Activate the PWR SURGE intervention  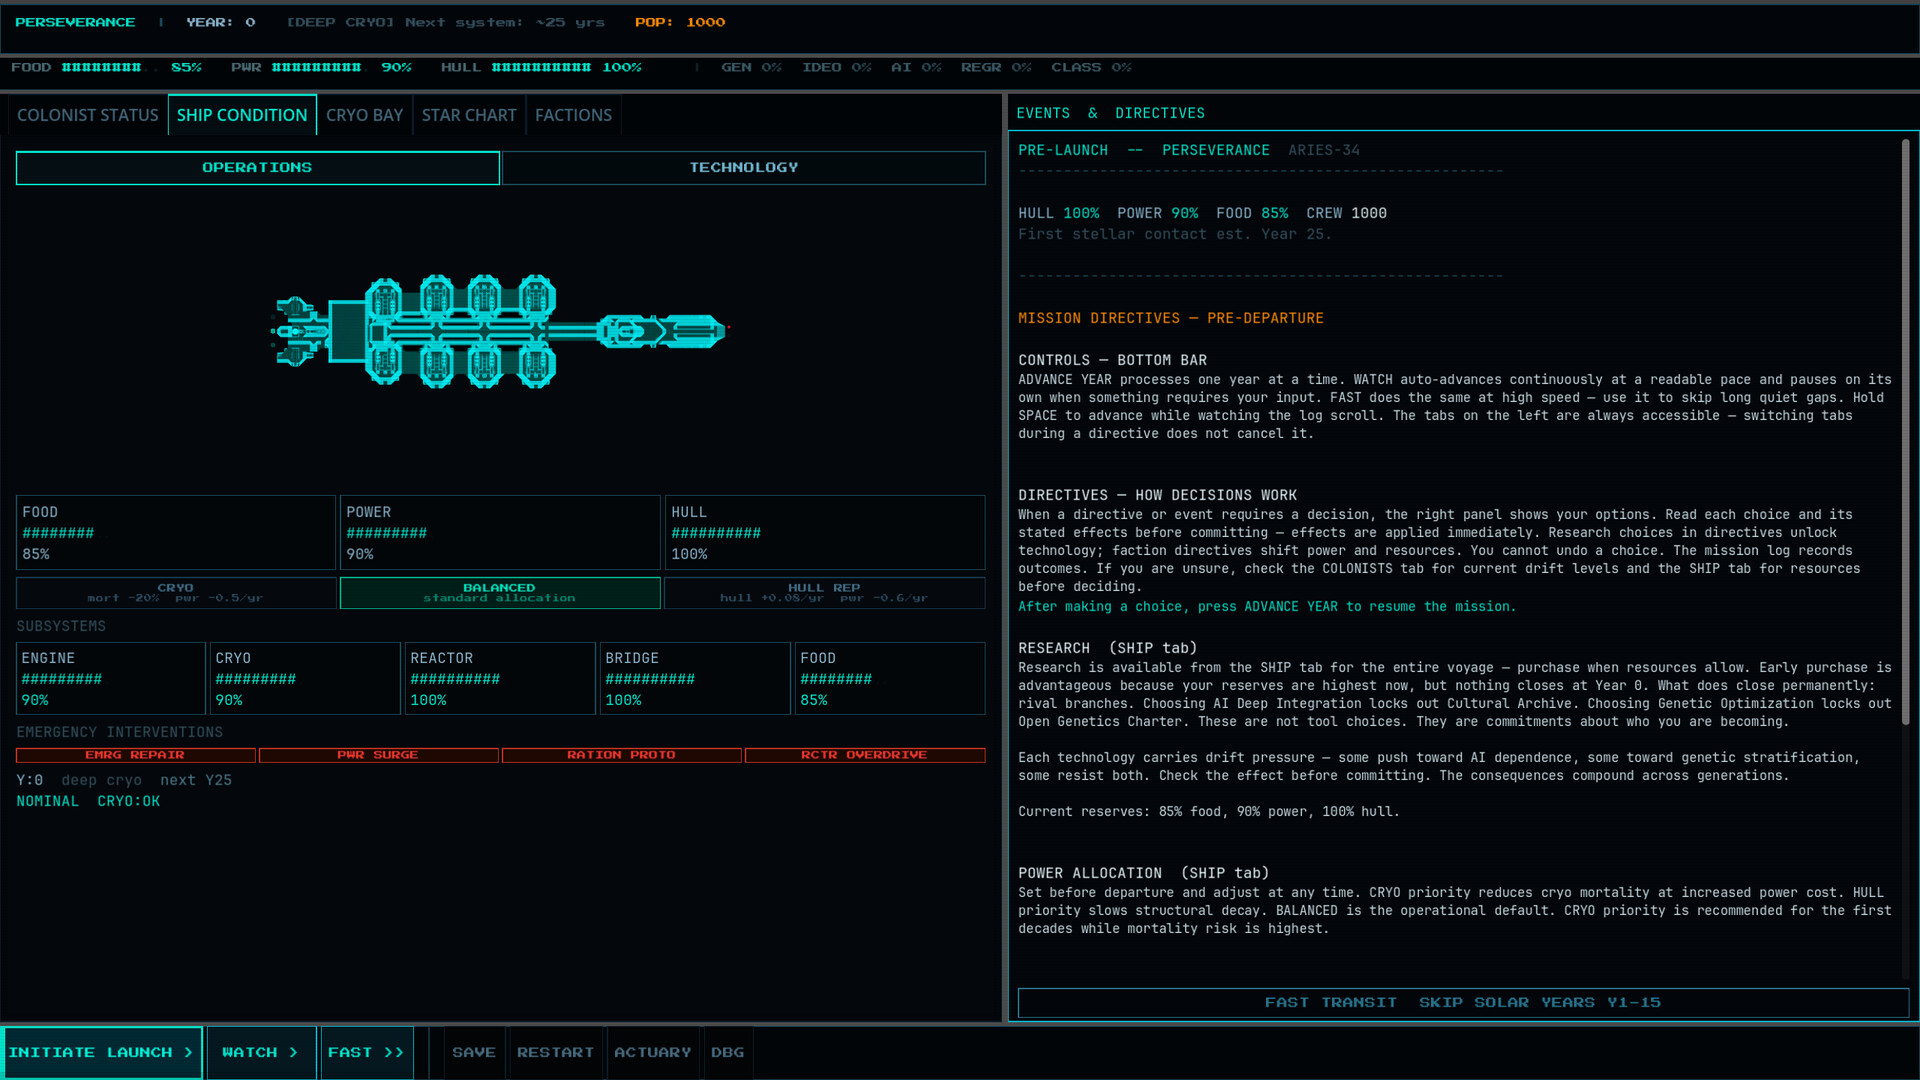379,755
